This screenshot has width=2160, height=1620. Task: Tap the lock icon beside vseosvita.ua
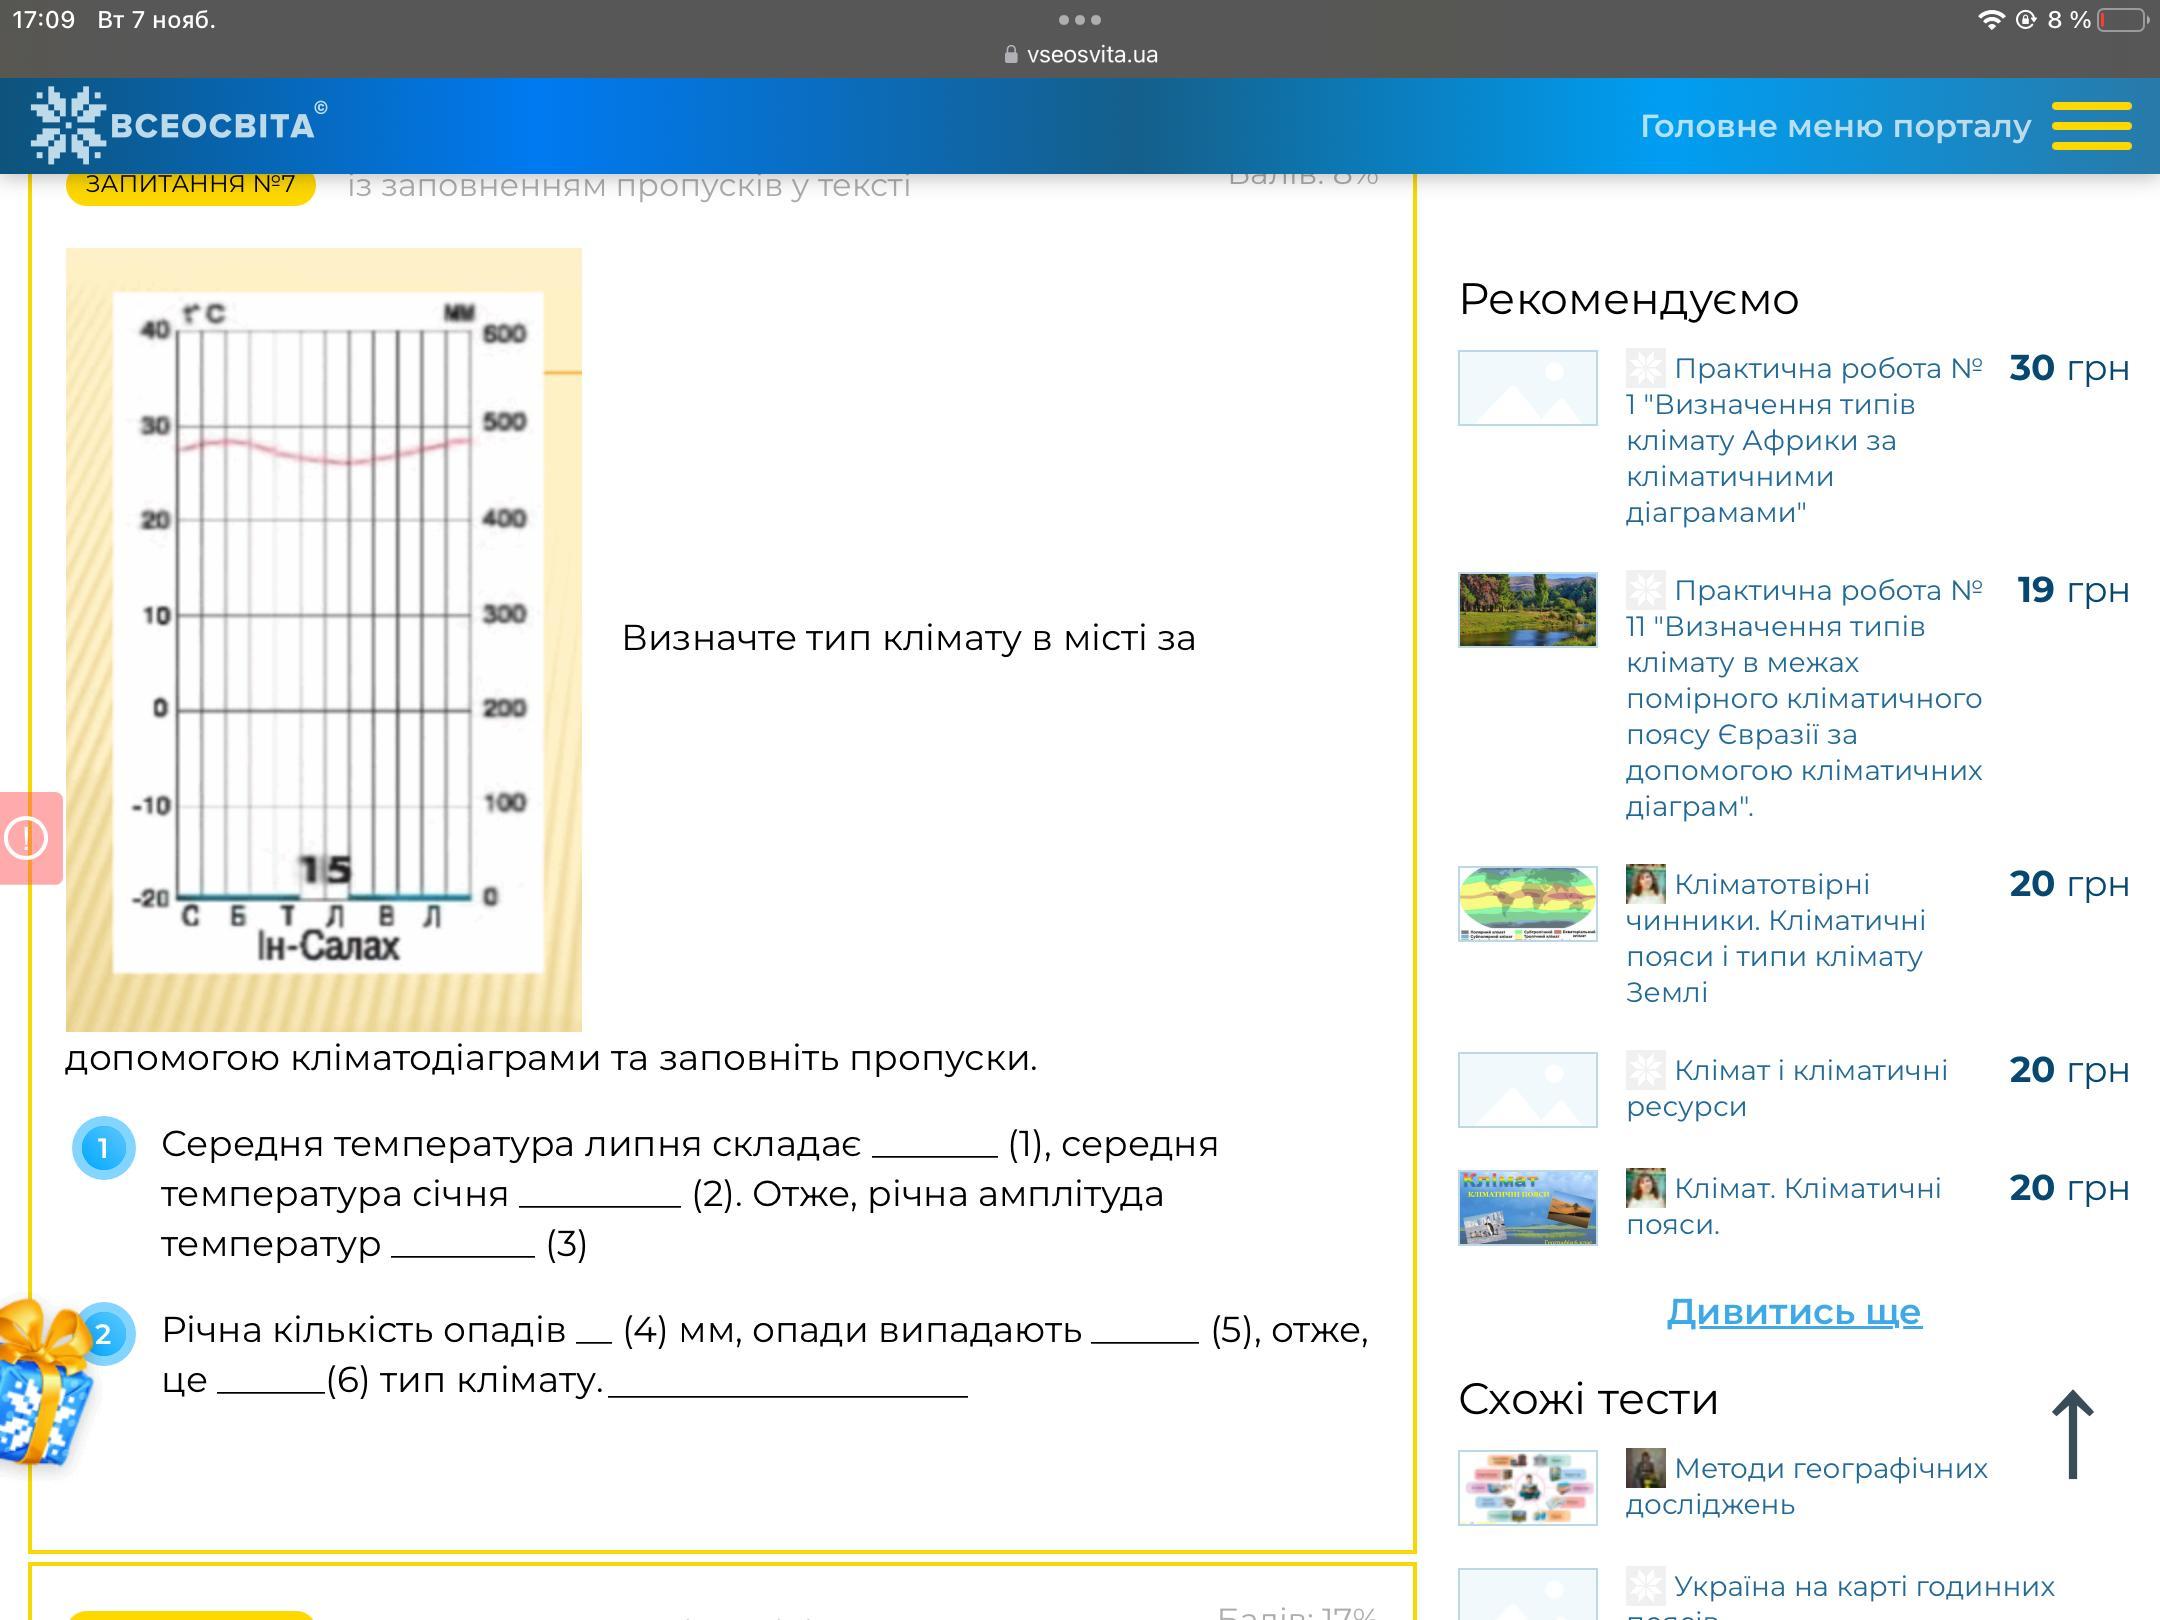[1011, 55]
